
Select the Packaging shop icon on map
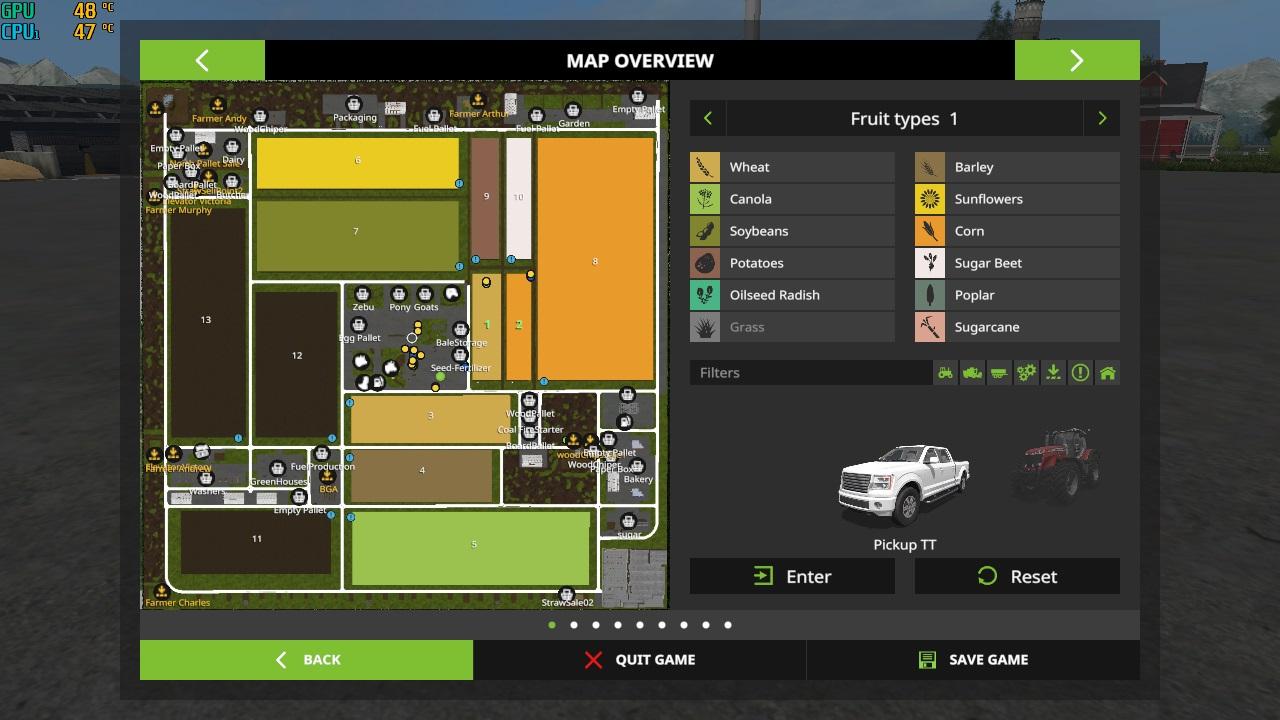[x=353, y=105]
